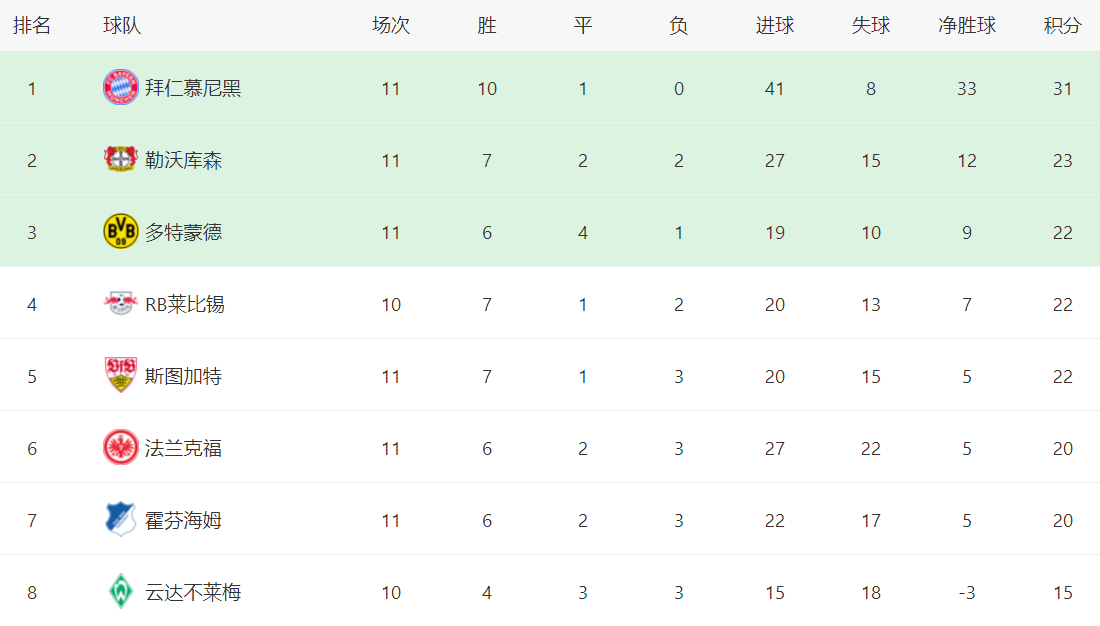Click the 场次 column header
The width and height of the screenshot is (1100, 626).
coord(391,26)
